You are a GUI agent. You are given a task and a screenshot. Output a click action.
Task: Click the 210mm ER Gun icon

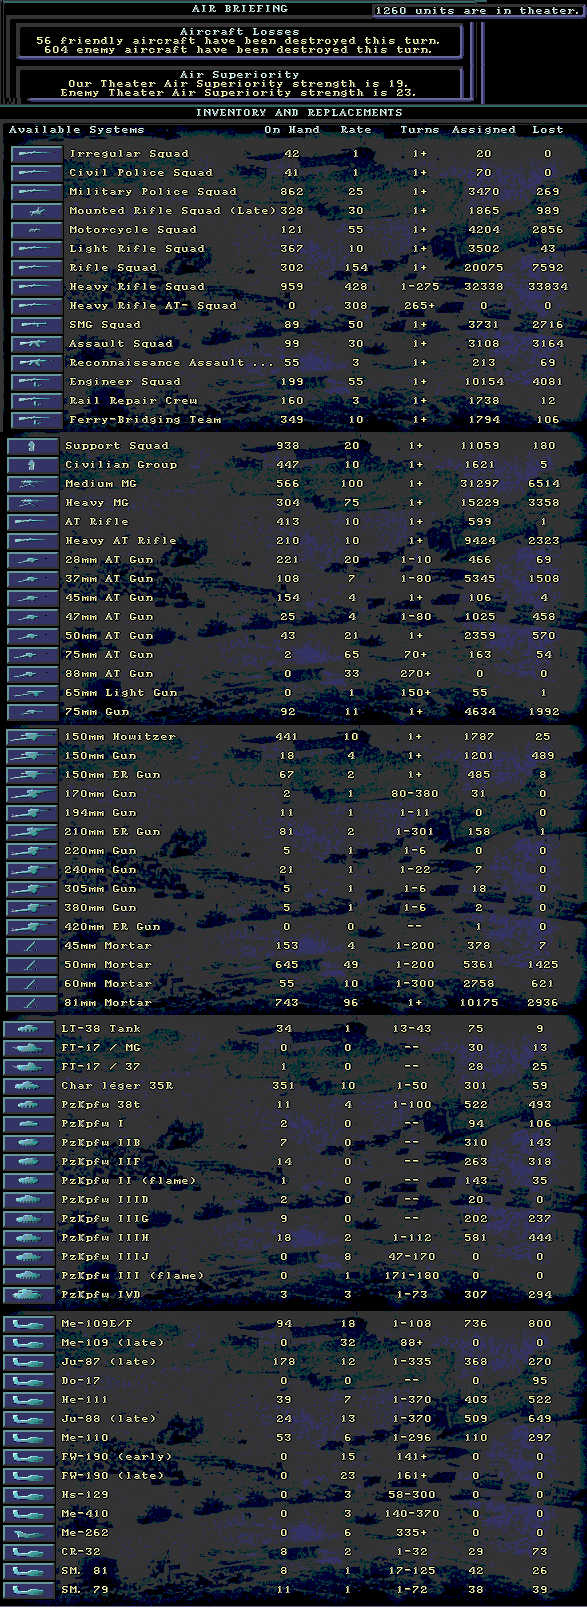point(32,832)
